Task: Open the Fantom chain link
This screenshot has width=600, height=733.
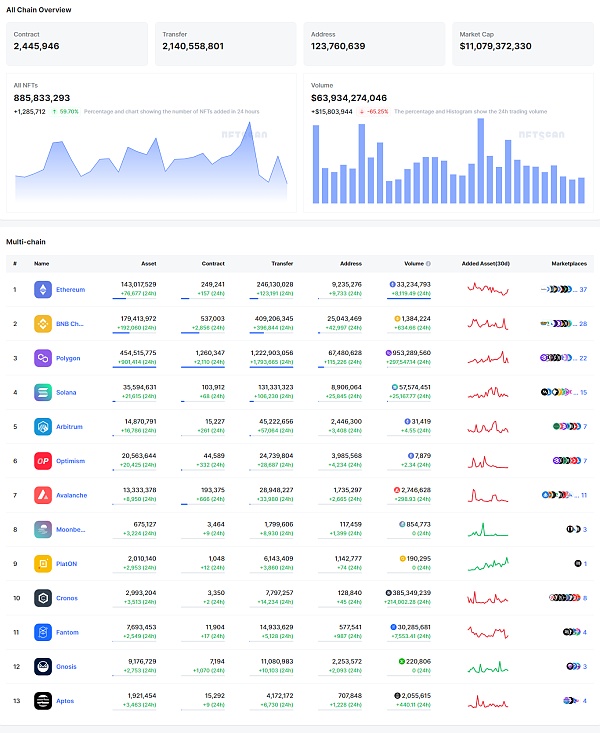Action: [67, 632]
